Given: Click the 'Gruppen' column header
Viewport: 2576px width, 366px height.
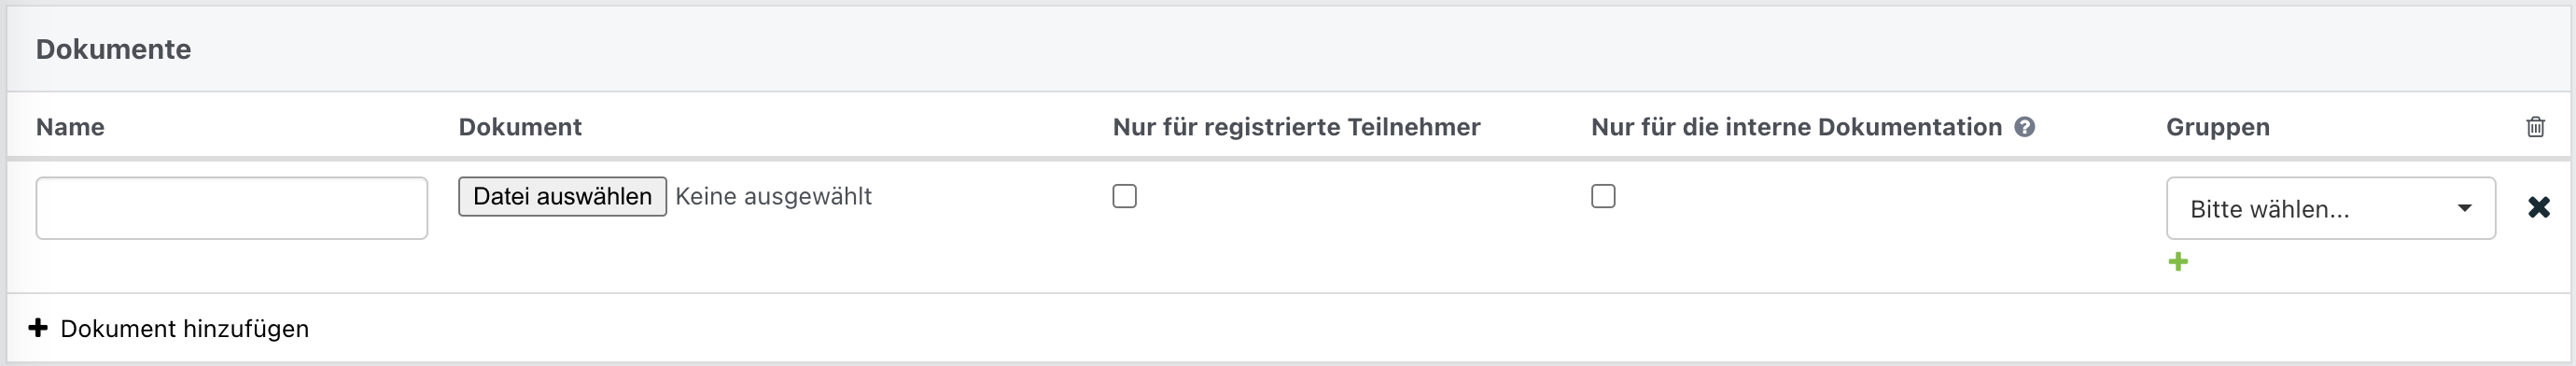Looking at the screenshot, I should coord(2218,127).
